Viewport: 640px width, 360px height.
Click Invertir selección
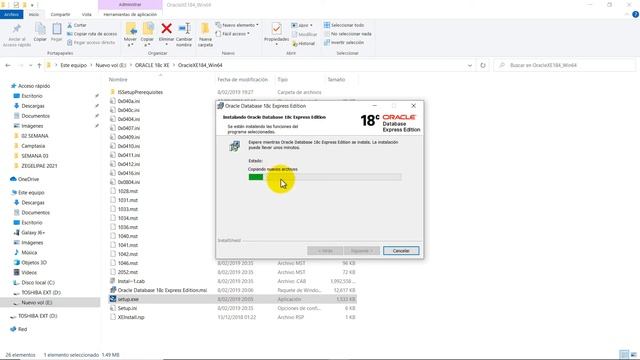pyautogui.click(x=344, y=42)
